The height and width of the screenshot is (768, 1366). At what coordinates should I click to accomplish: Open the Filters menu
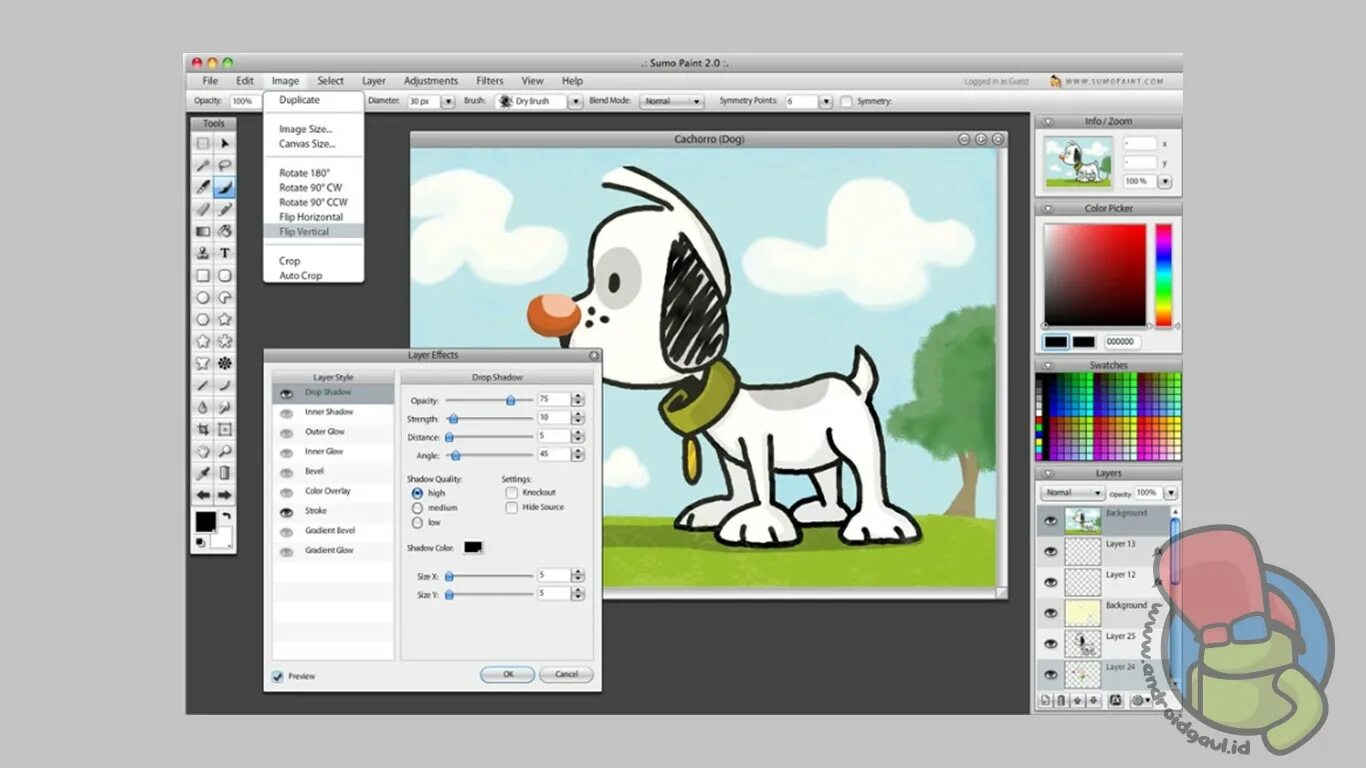(490, 81)
